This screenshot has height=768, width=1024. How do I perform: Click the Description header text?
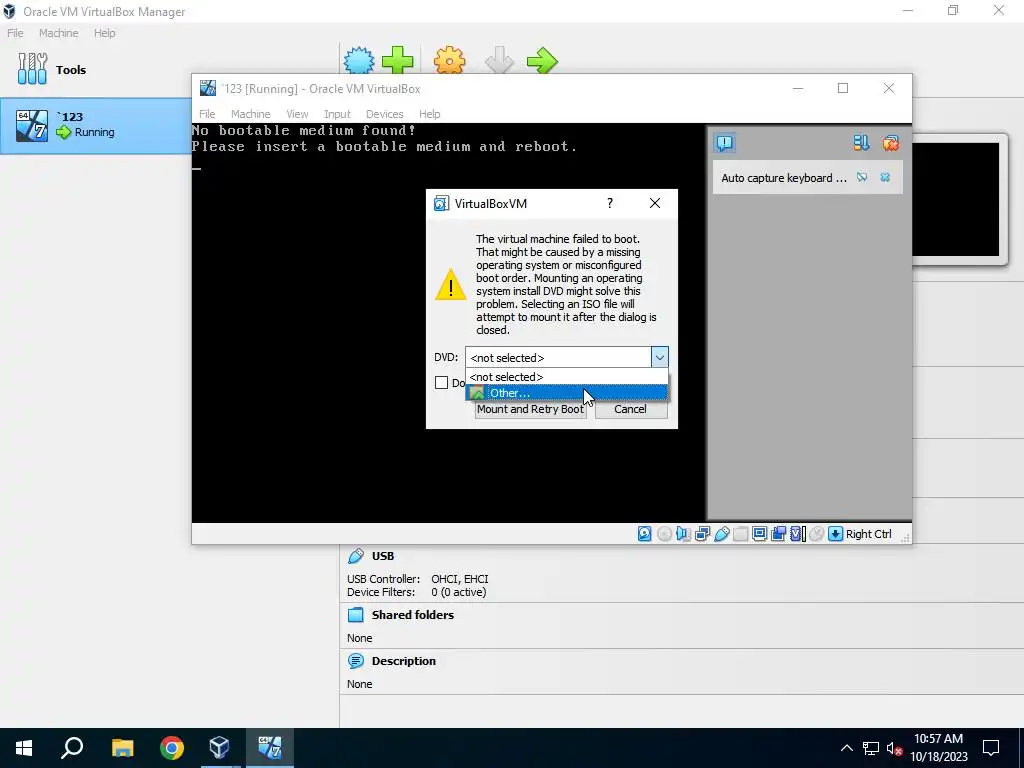(404, 661)
